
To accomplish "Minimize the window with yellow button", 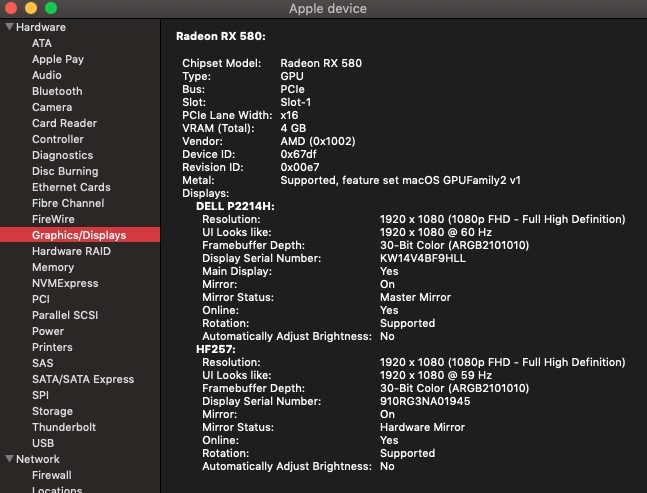I will click(31, 8).
